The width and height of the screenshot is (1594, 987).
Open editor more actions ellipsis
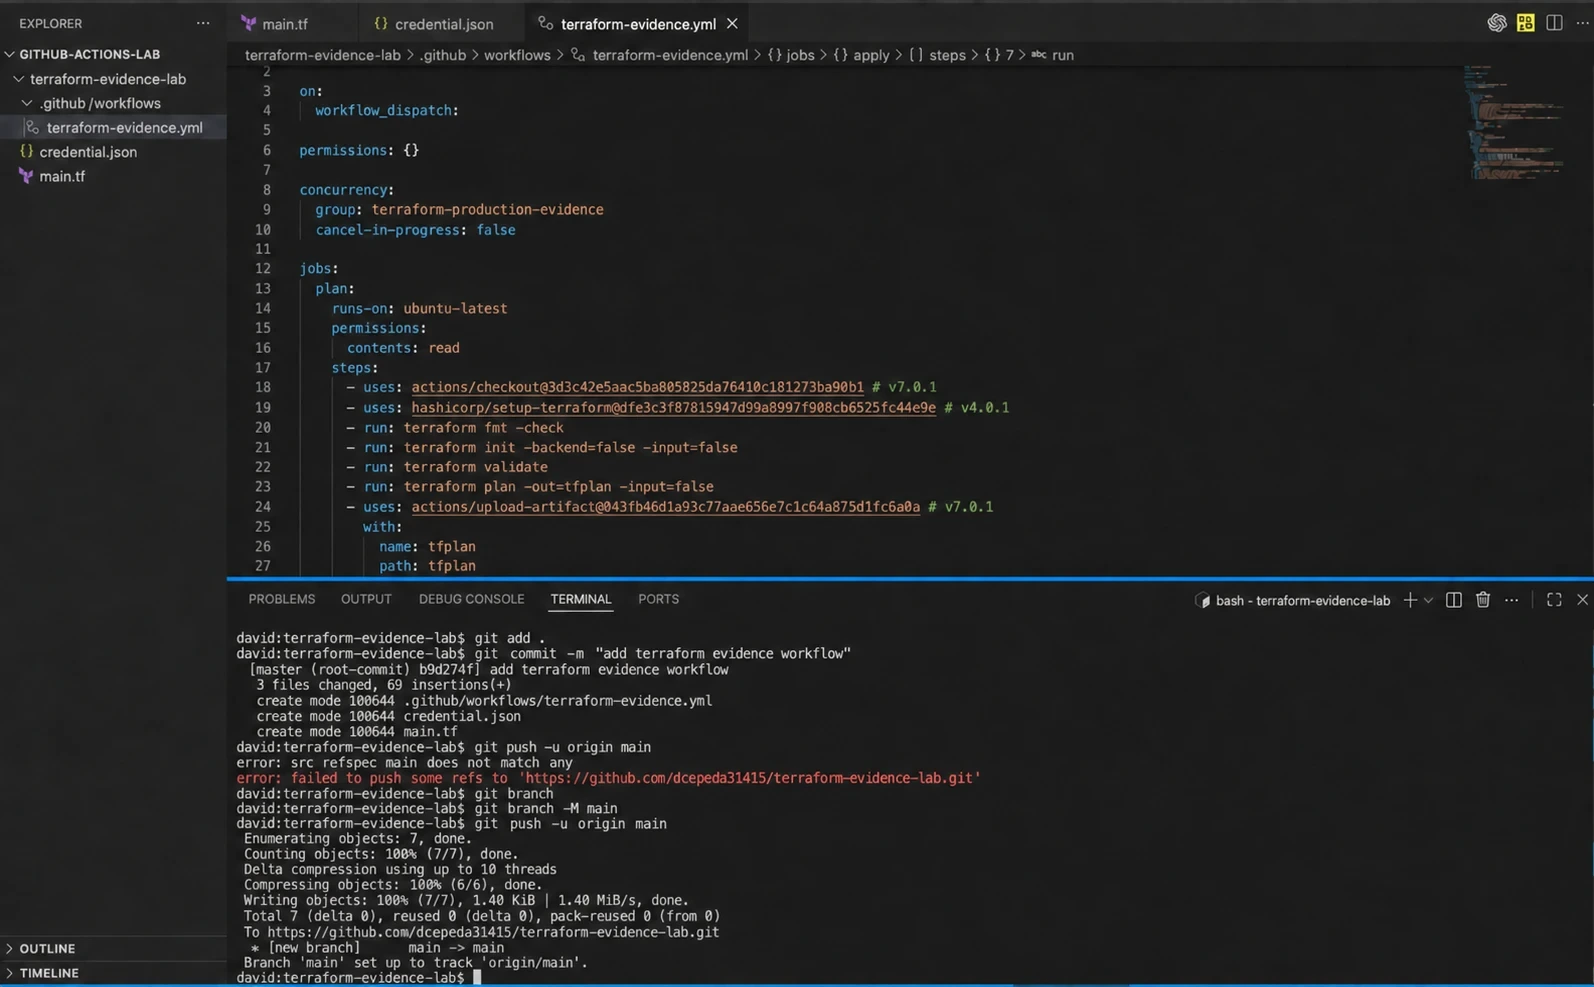tap(1582, 23)
